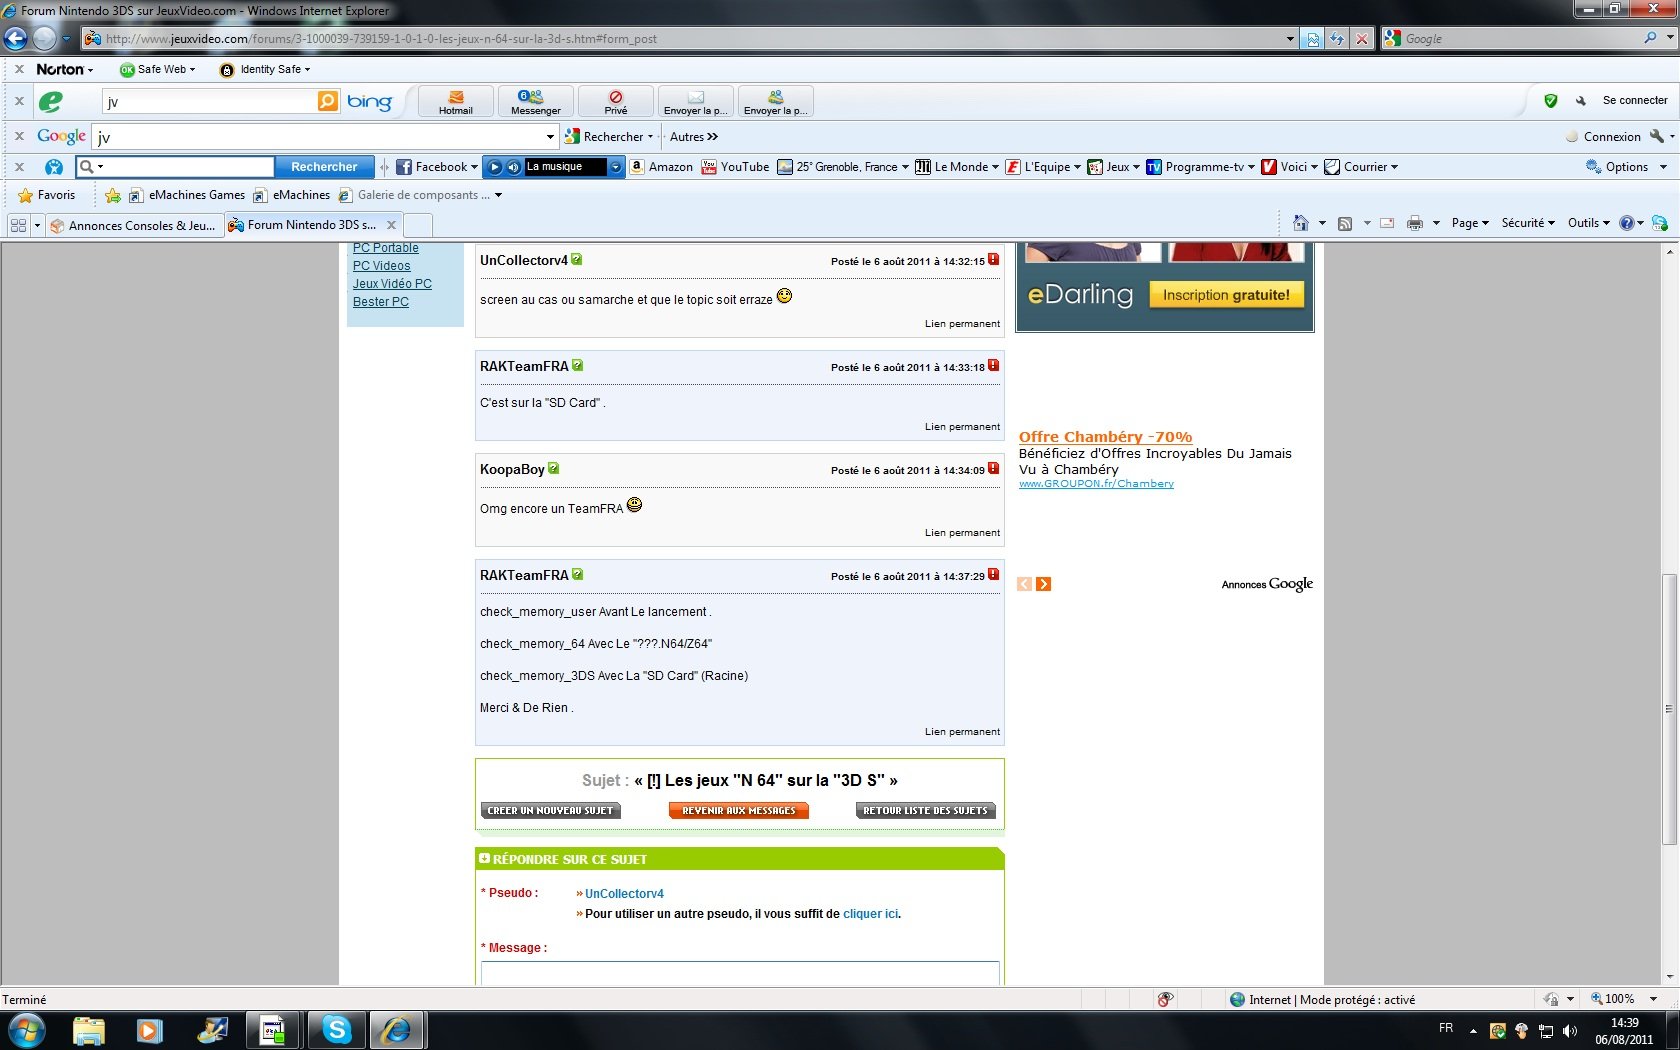
Task: Open the Sécurité menu
Action: 1528,223
